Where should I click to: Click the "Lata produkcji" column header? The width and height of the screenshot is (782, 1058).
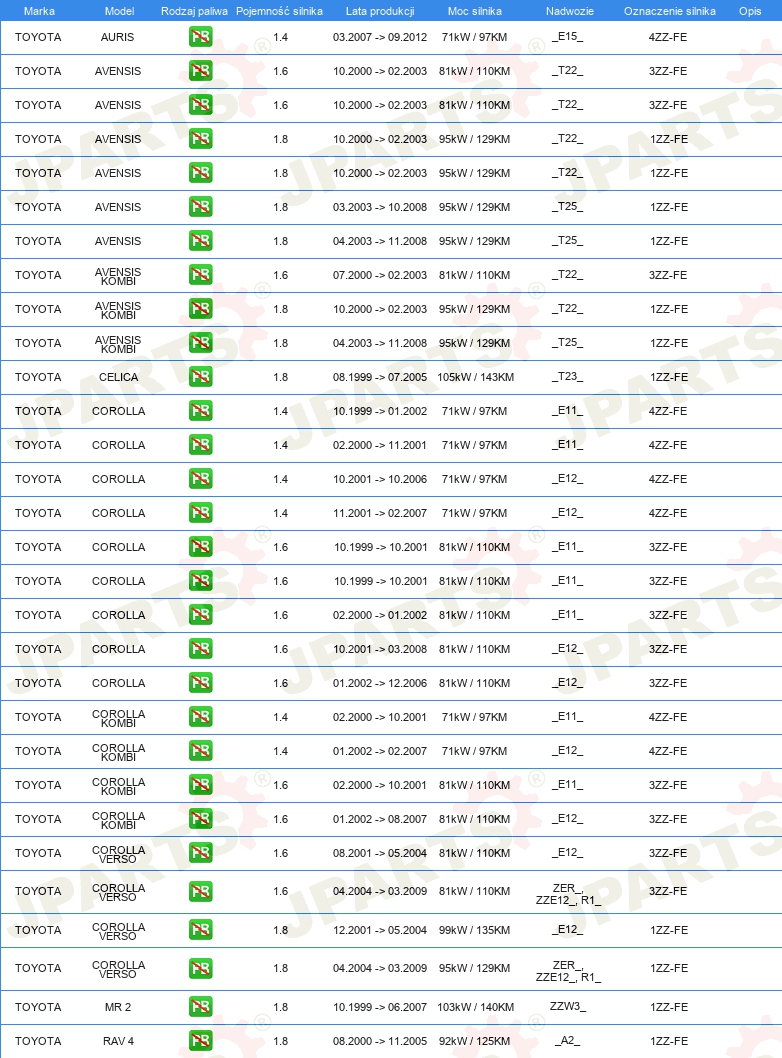[380, 11]
